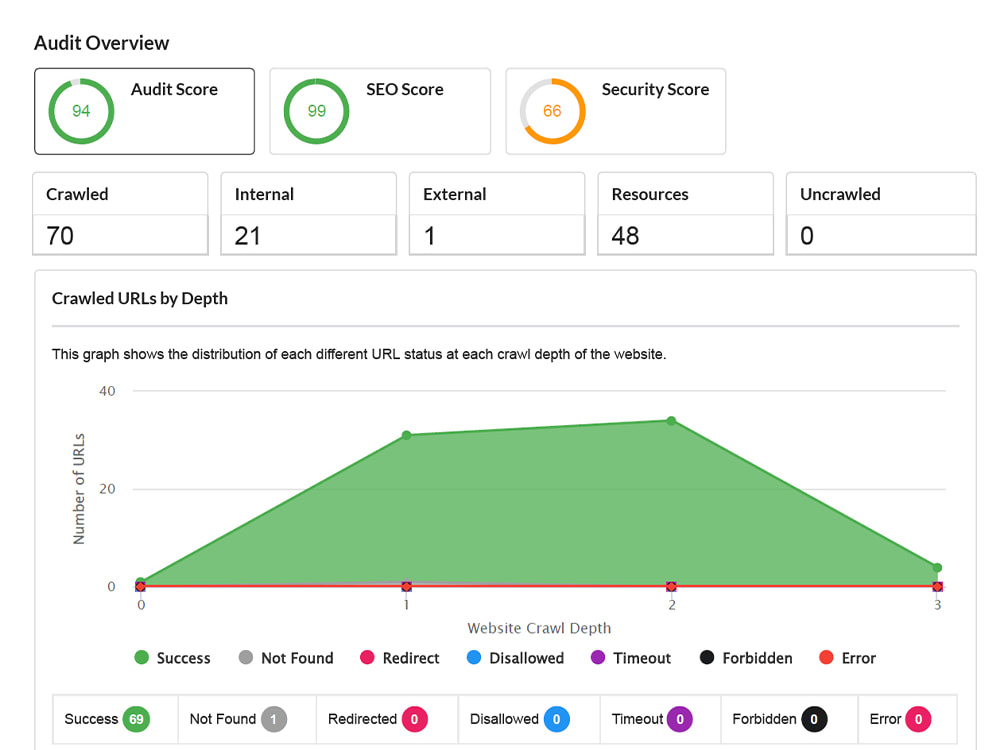Click the Number of URLs axis label
The width and height of the screenshot is (1000, 750).
(x=78, y=489)
